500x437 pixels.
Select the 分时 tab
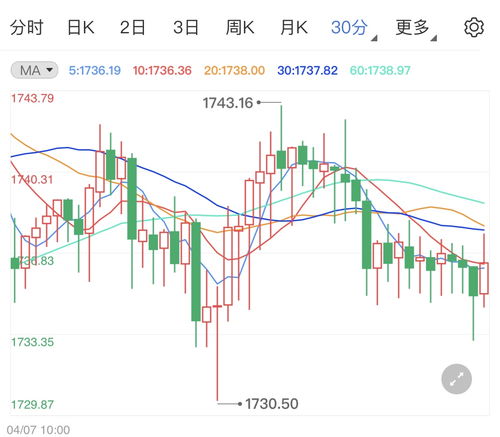coord(27,27)
